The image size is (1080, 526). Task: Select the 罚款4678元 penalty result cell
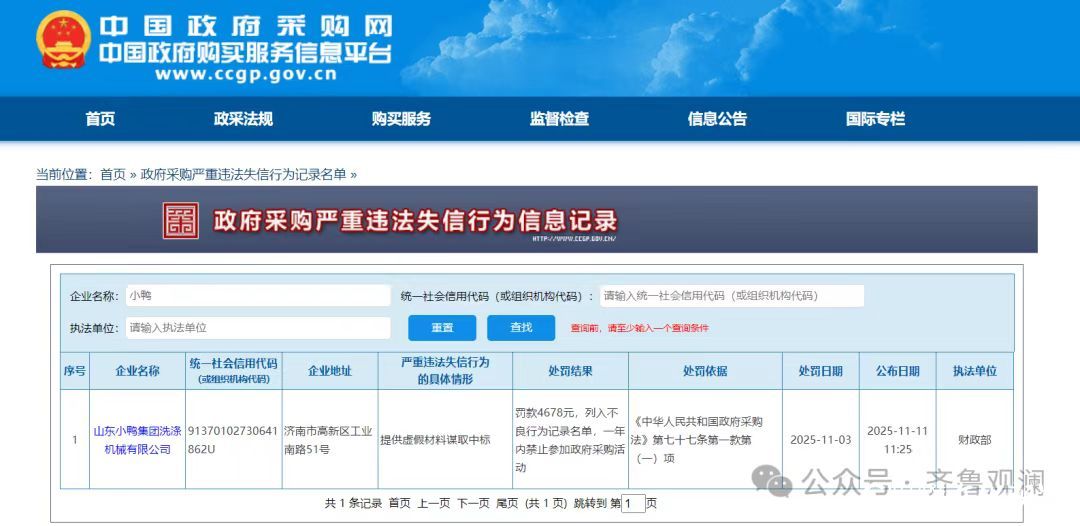570,439
